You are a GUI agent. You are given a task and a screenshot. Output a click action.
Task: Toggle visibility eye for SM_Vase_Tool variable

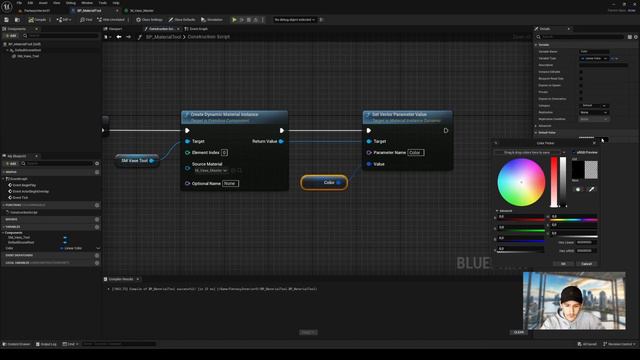(x=65, y=237)
